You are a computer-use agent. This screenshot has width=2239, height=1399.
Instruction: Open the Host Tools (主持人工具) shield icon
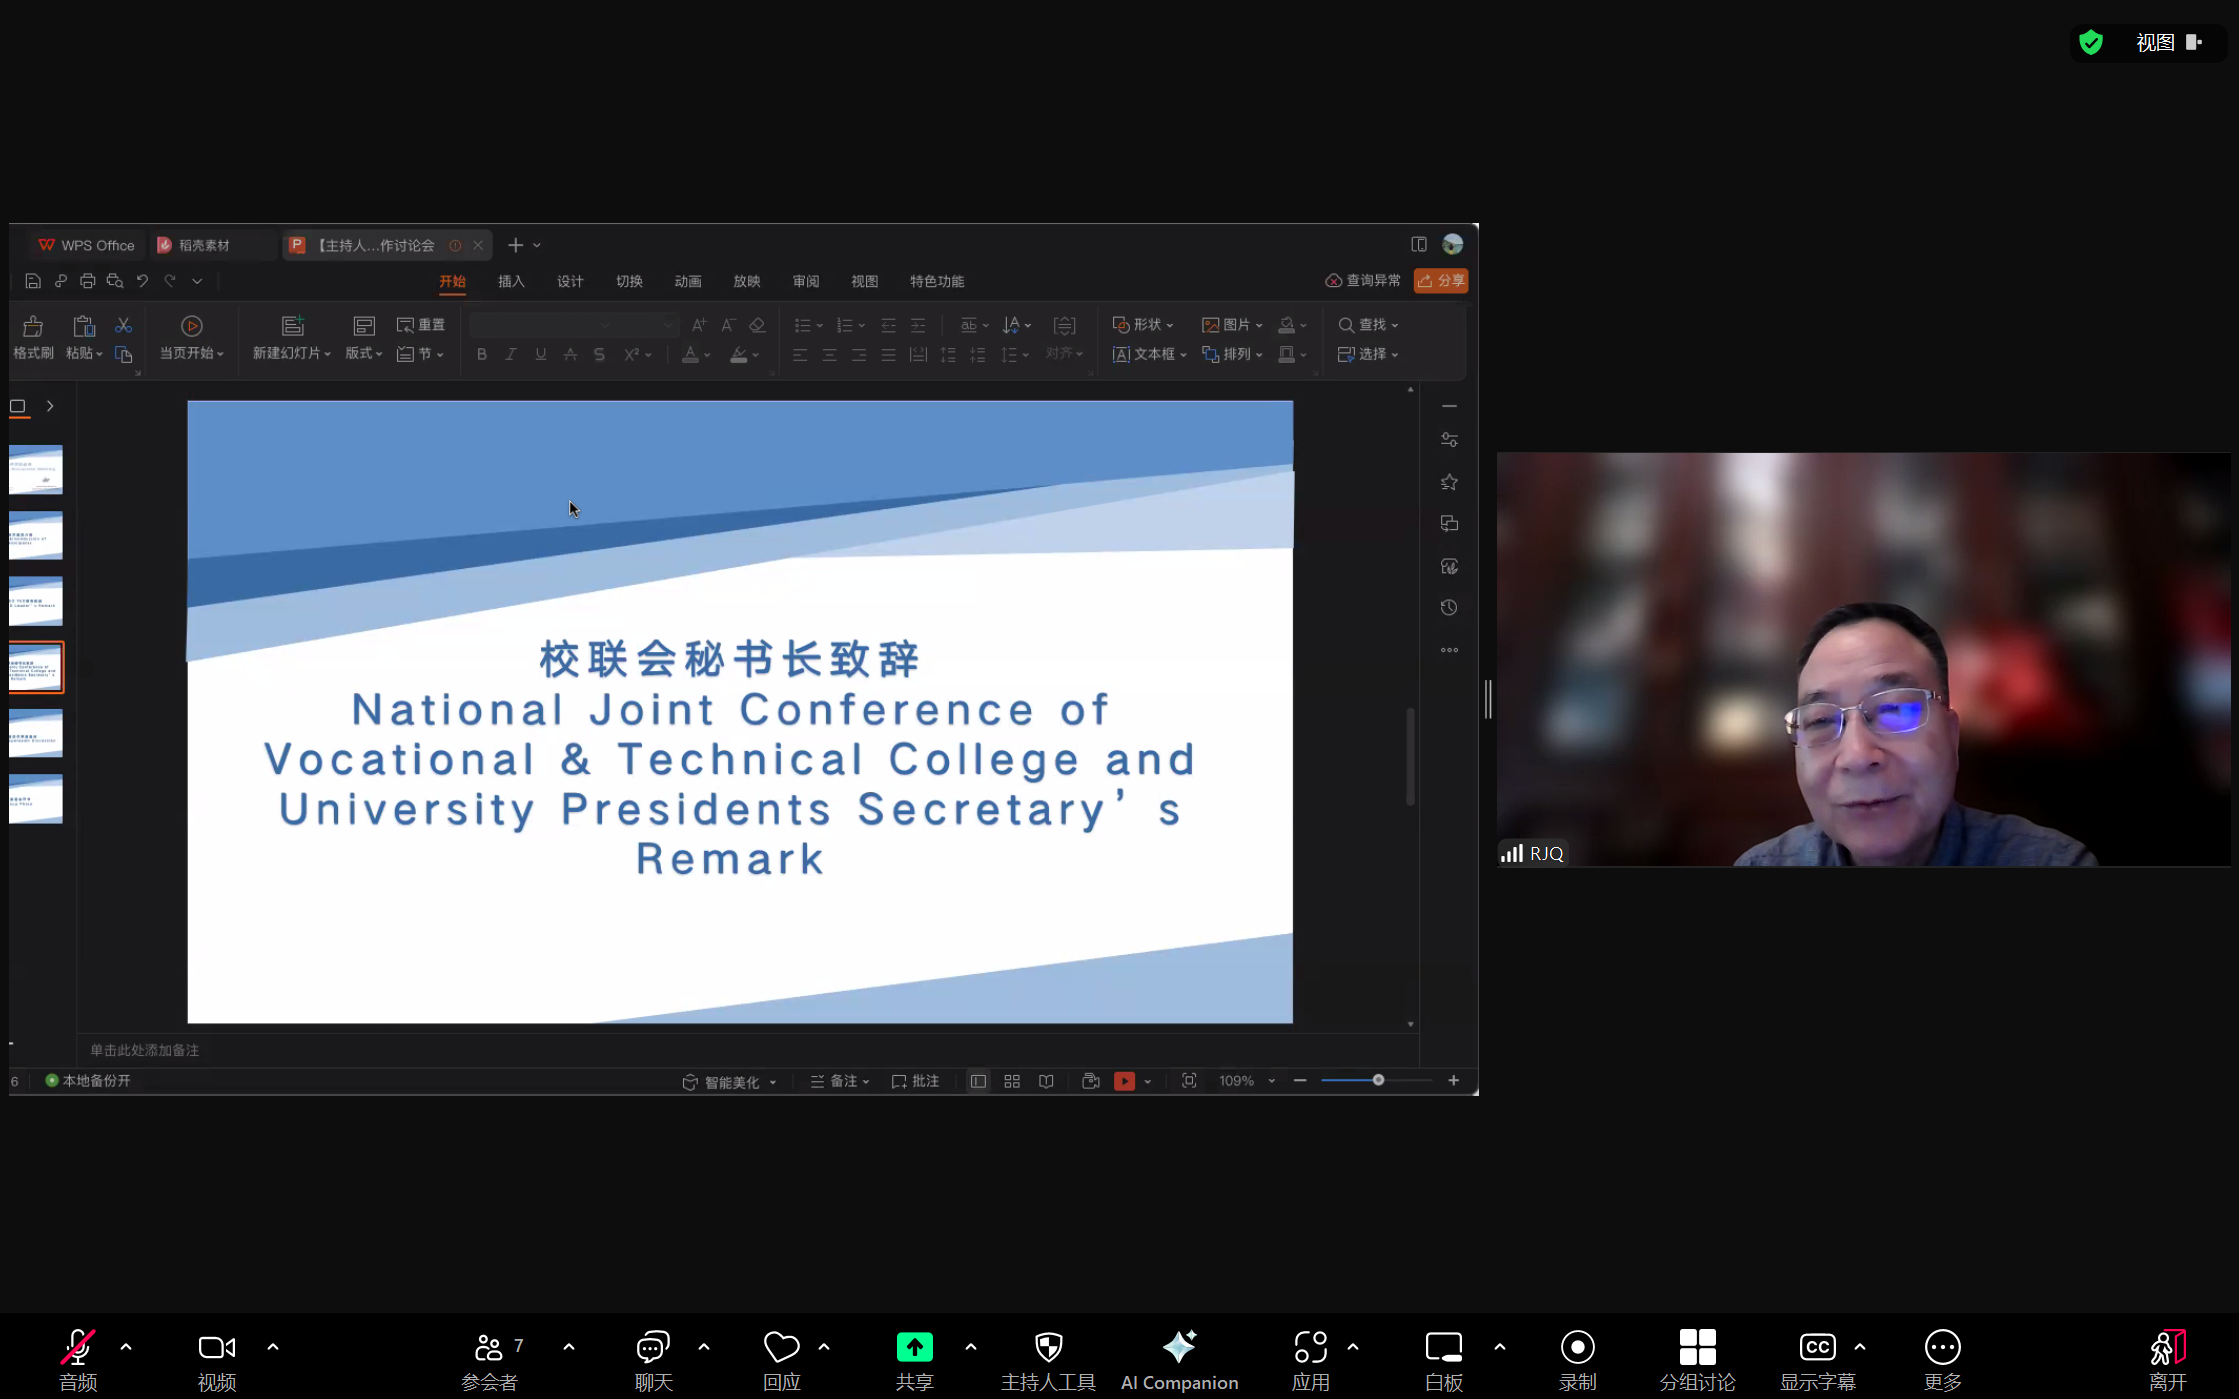pos(1048,1348)
